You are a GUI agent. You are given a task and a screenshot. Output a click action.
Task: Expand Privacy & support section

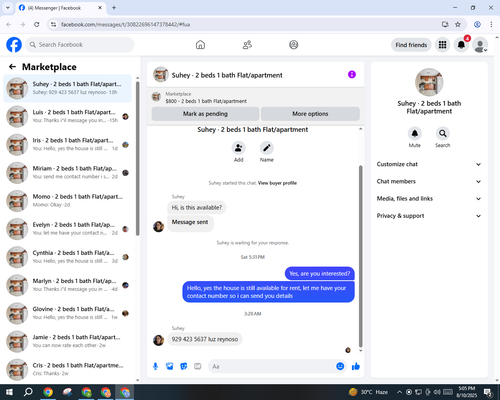[429, 216]
